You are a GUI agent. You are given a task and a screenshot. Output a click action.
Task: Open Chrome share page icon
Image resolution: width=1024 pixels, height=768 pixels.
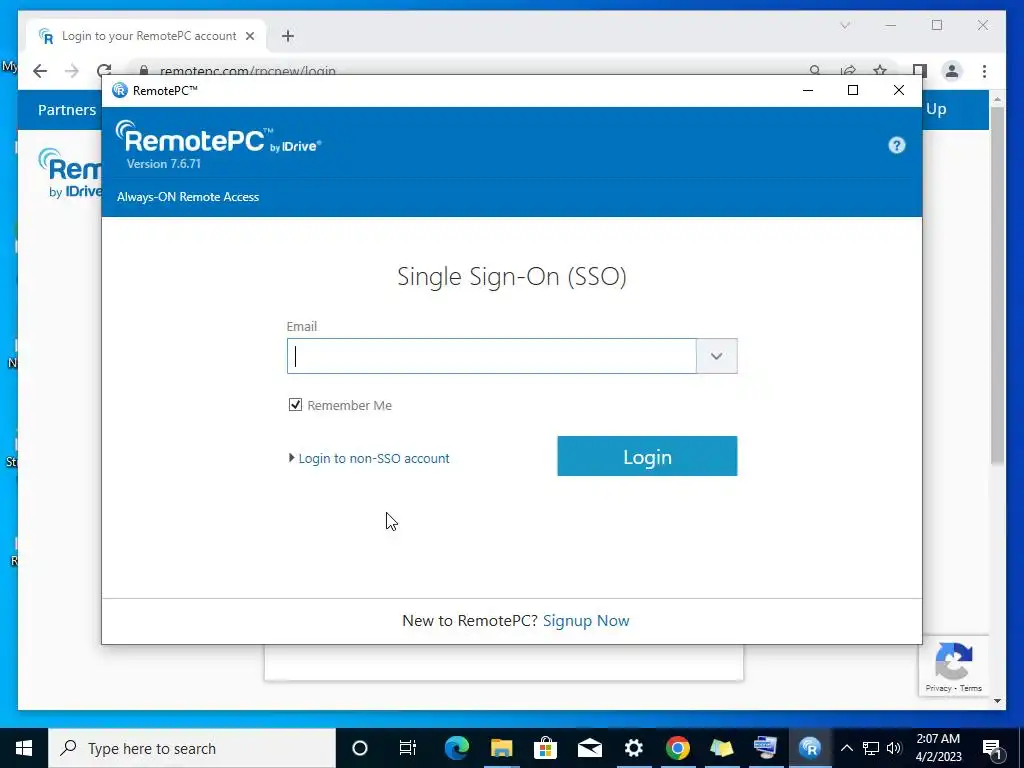pyautogui.click(x=848, y=70)
